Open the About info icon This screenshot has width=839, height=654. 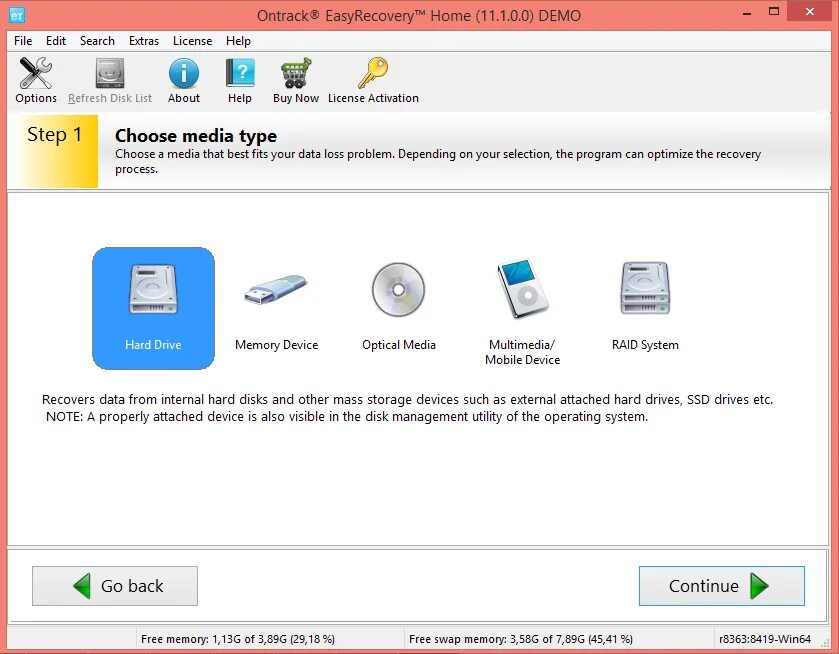coord(184,73)
